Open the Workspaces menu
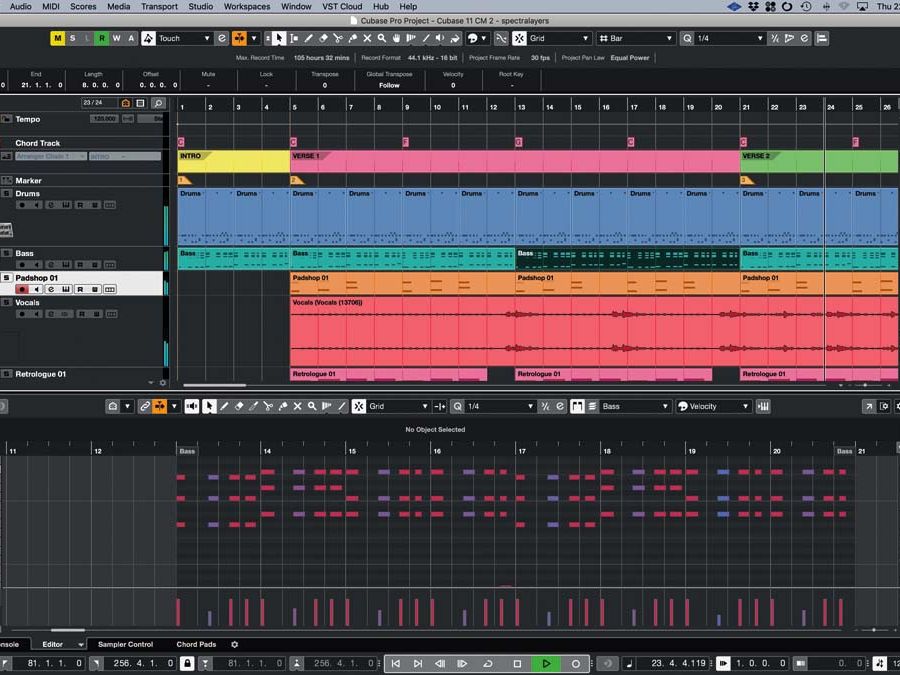Screen dimensions: 900x675 click(247, 6)
